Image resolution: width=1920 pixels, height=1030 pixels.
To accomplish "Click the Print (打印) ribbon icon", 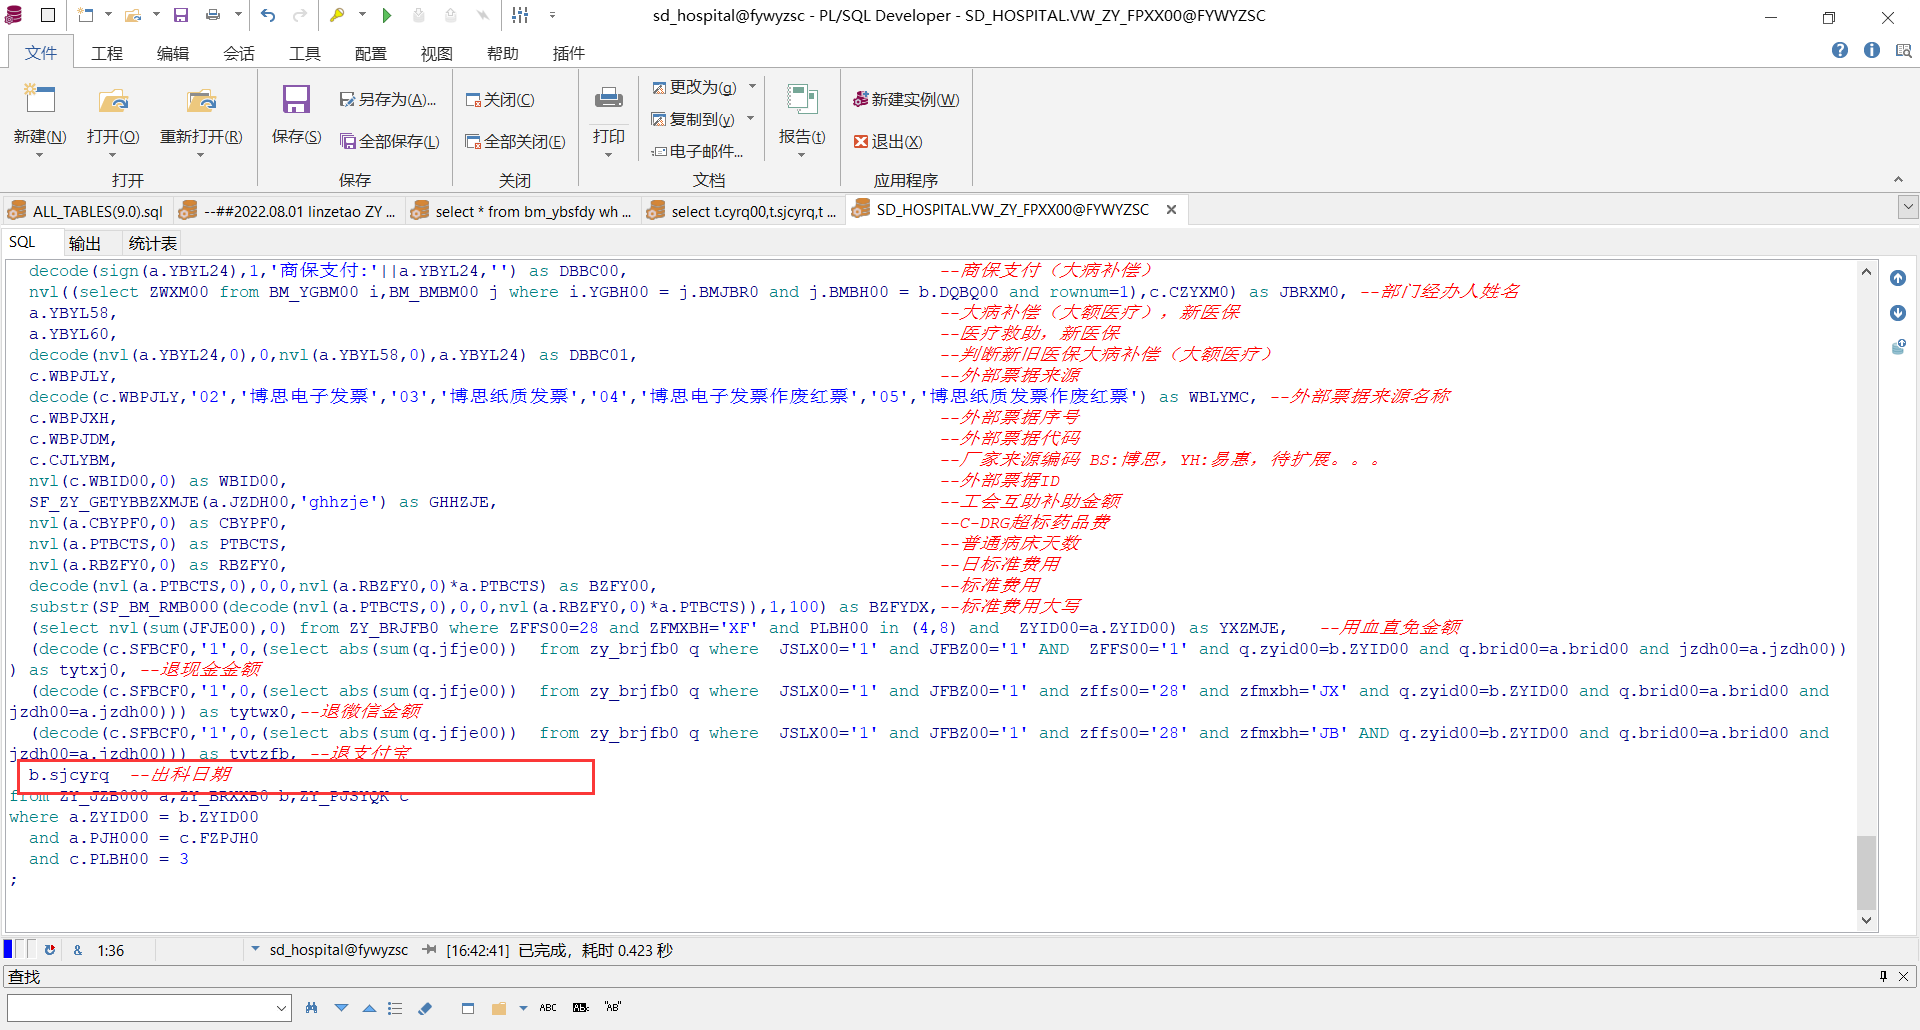I will coord(608,98).
